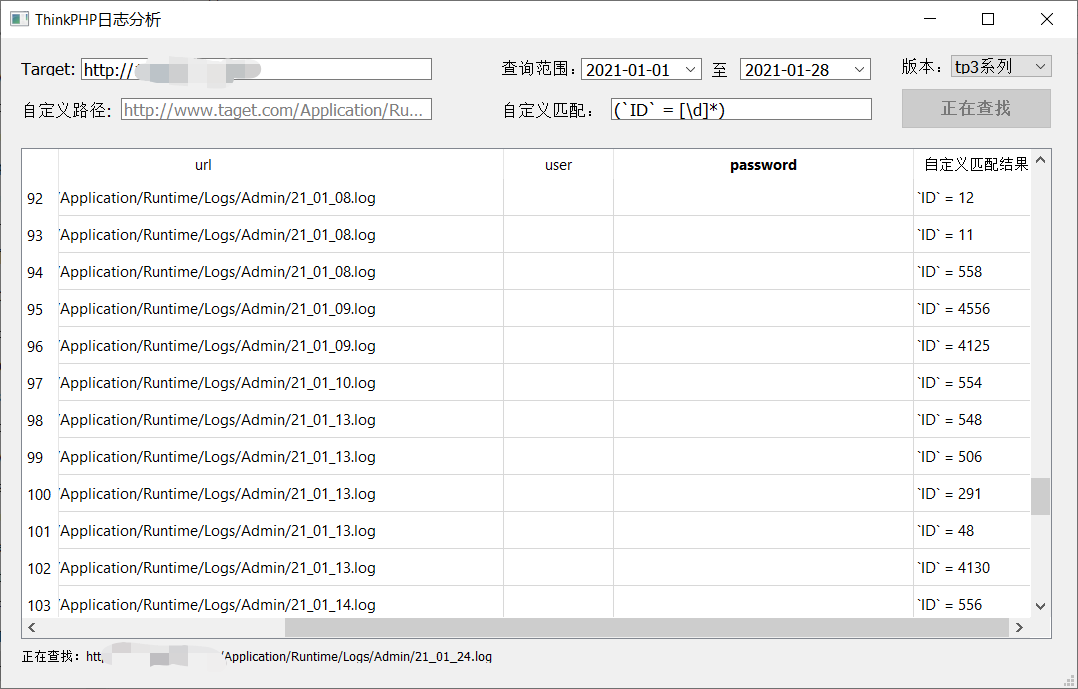Image resolution: width=1078 pixels, height=689 pixels.
Task: Click the result cell `ID` = 506
Action: 972,457
